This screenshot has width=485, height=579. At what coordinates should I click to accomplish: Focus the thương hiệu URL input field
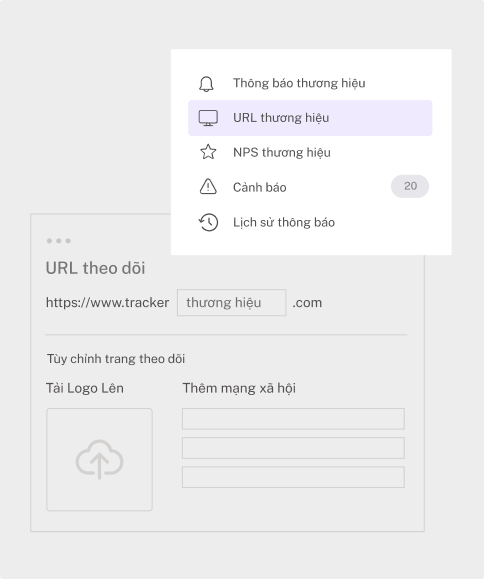(x=232, y=302)
